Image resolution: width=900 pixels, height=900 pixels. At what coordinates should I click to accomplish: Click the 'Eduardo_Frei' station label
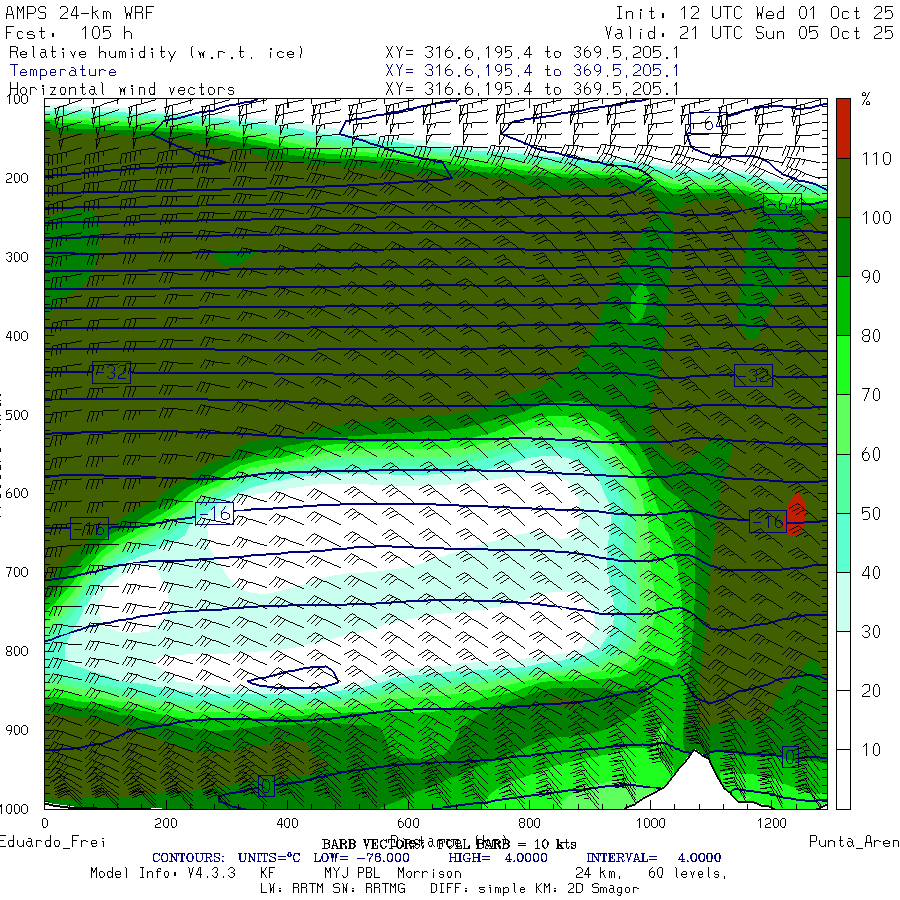pos(53,842)
